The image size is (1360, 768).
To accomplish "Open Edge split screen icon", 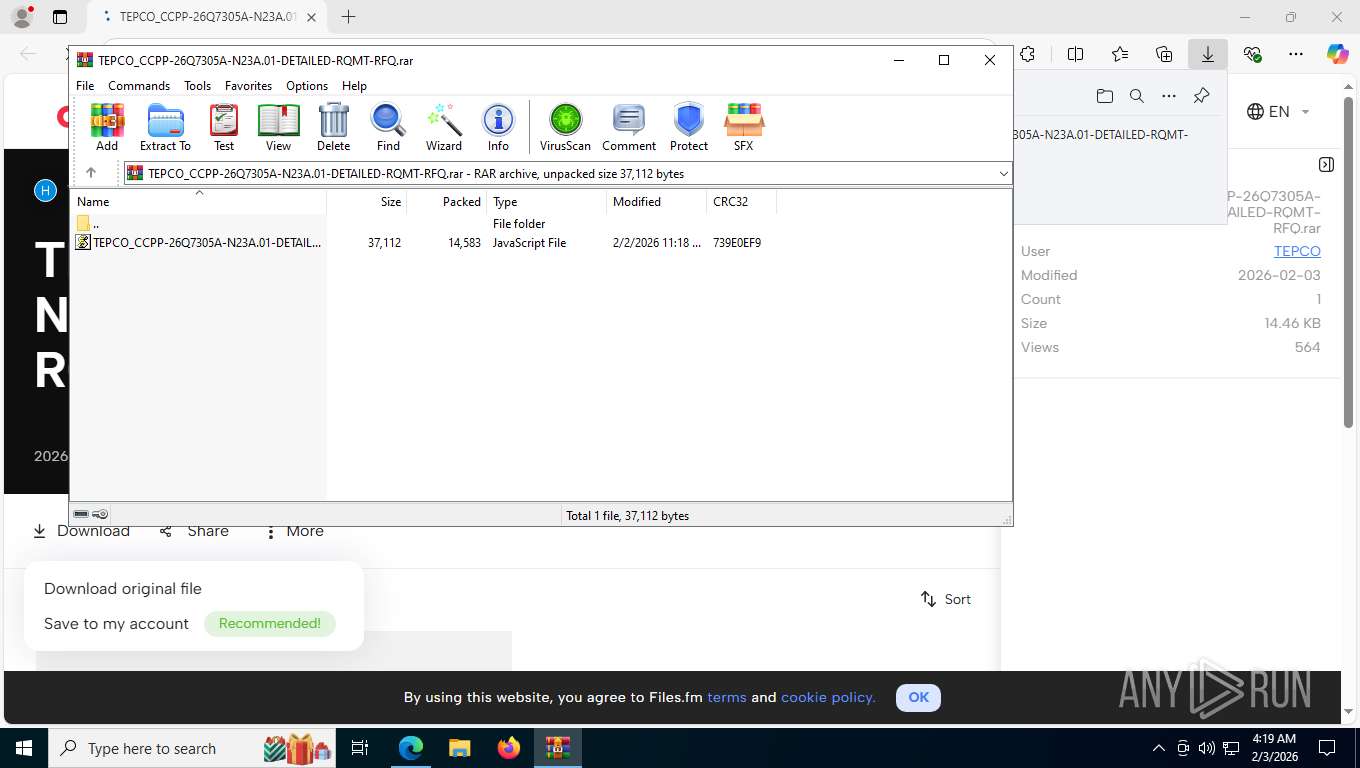I will 1076,54.
